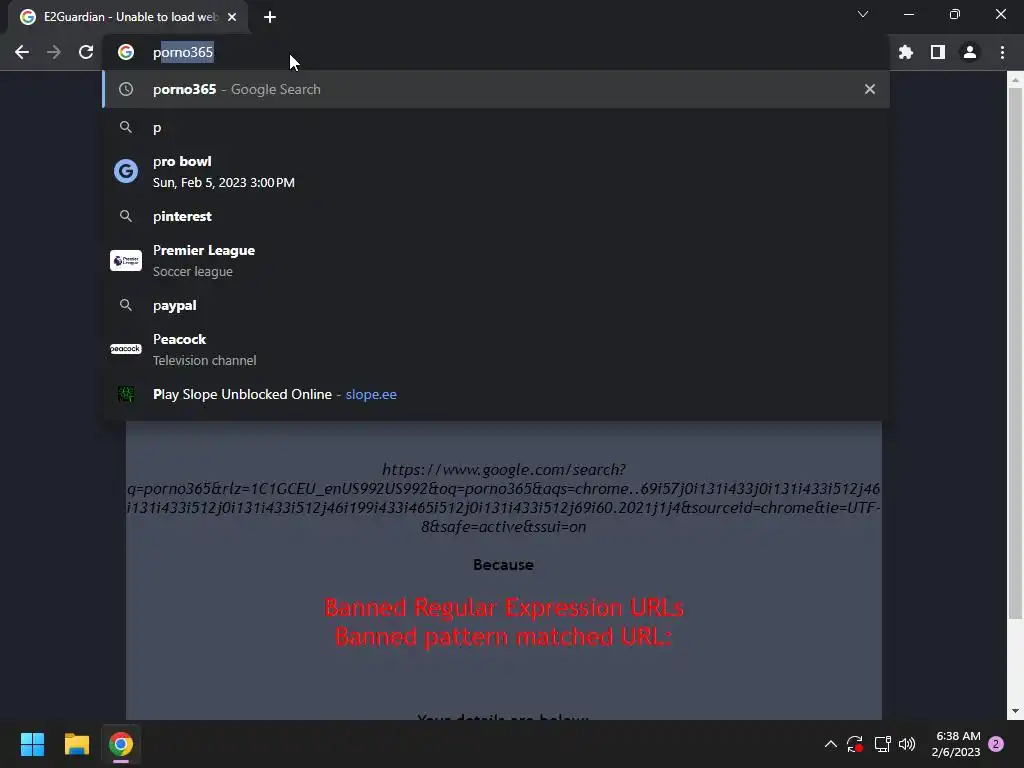
Task: Click the blocked Google search URL text
Action: [x=504, y=498]
